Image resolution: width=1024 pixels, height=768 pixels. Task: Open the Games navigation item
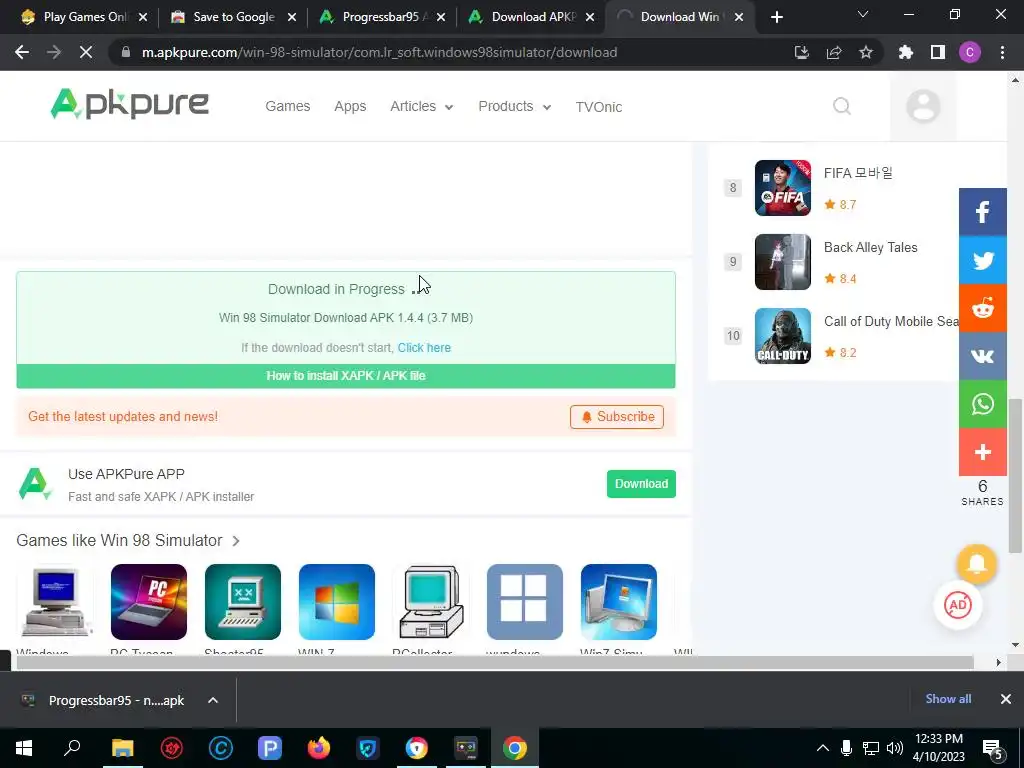coord(287,106)
